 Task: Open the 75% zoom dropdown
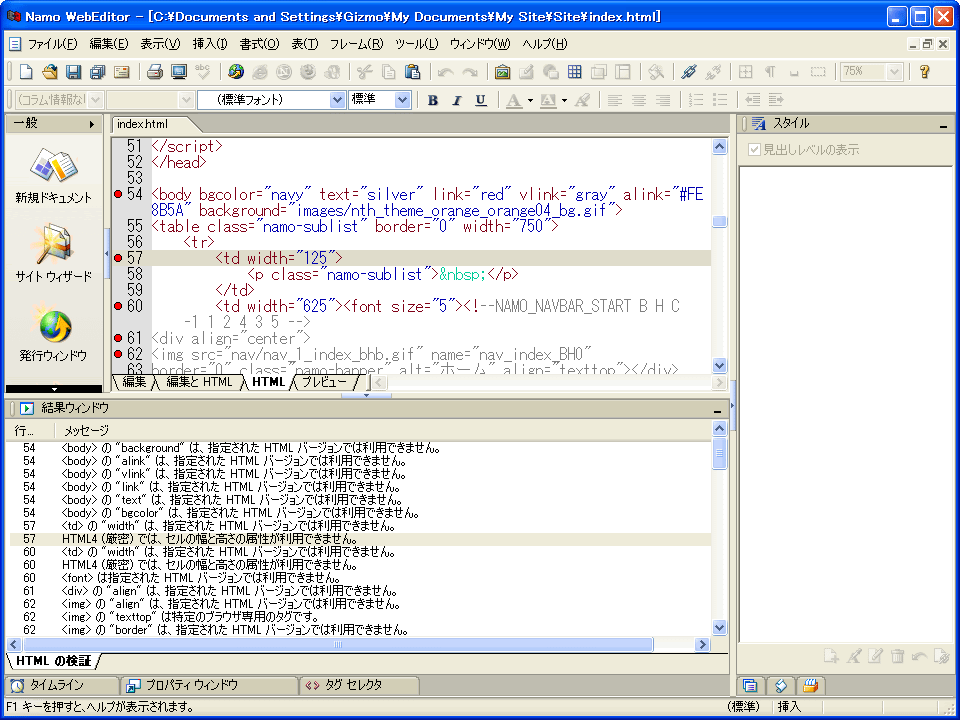[x=894, y=72]
